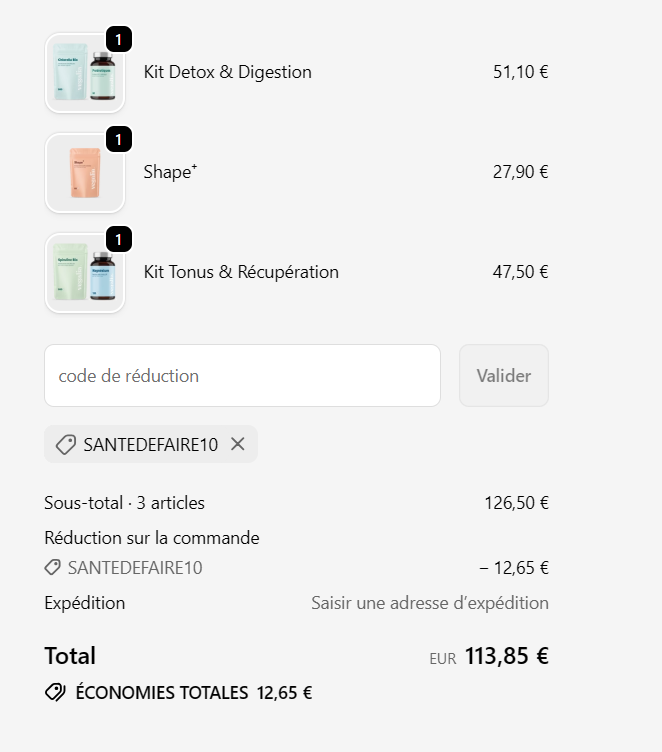Open the Kit Tonus & Récupération thumbnail

click(84, 273)
